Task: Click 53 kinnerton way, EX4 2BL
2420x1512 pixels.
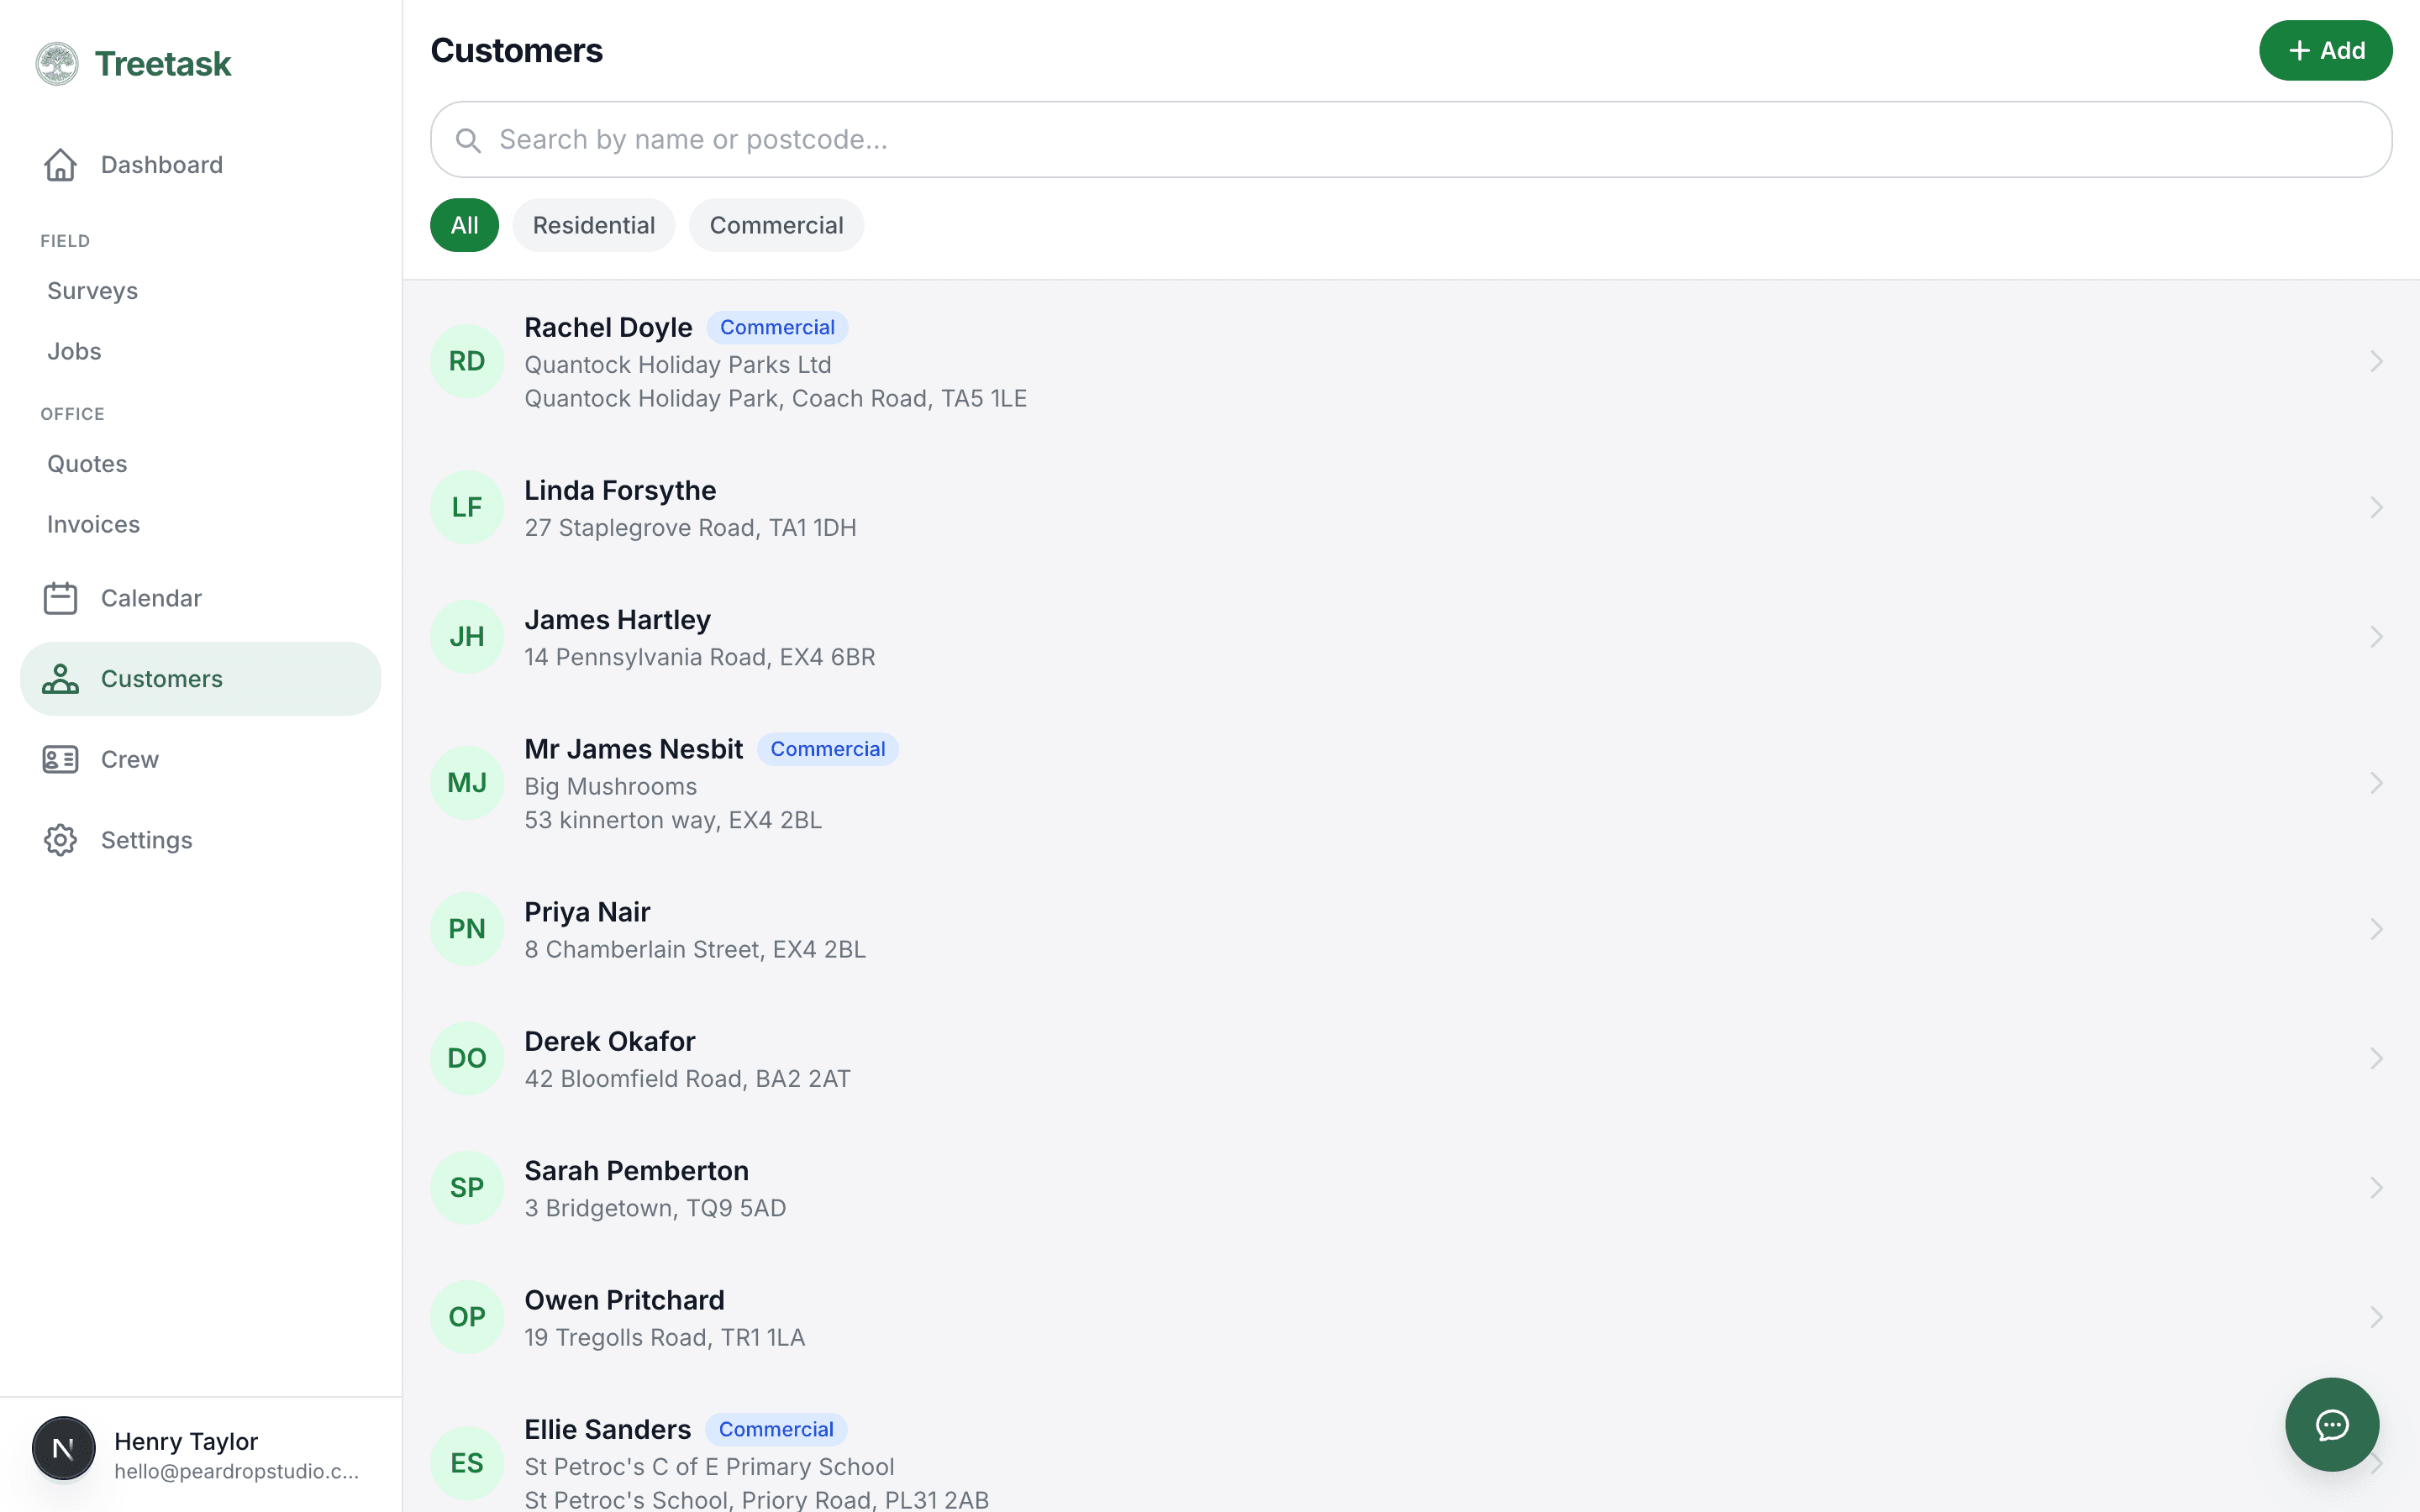Action: 673,820
